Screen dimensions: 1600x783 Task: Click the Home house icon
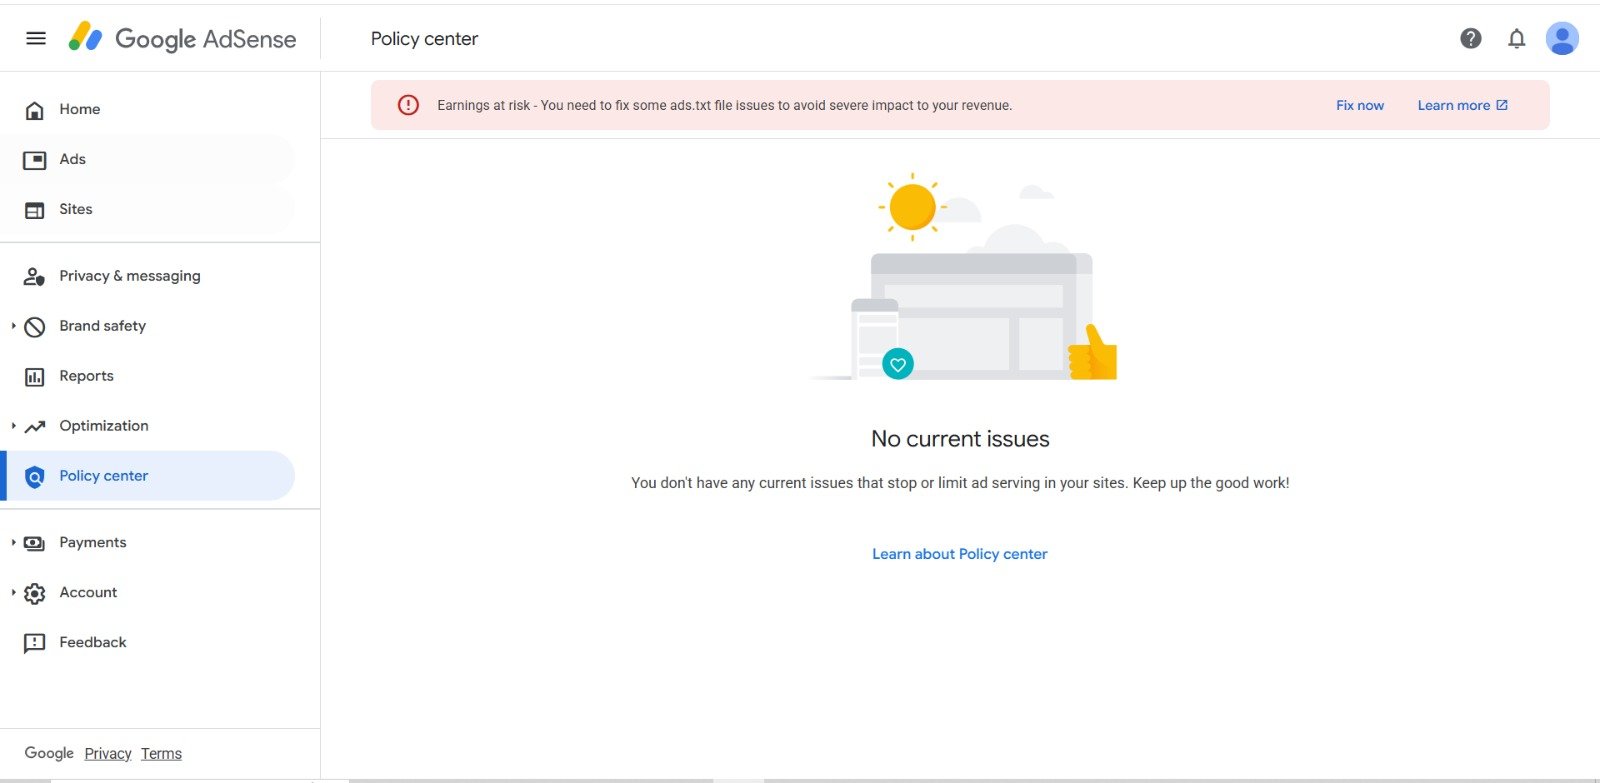35,110
